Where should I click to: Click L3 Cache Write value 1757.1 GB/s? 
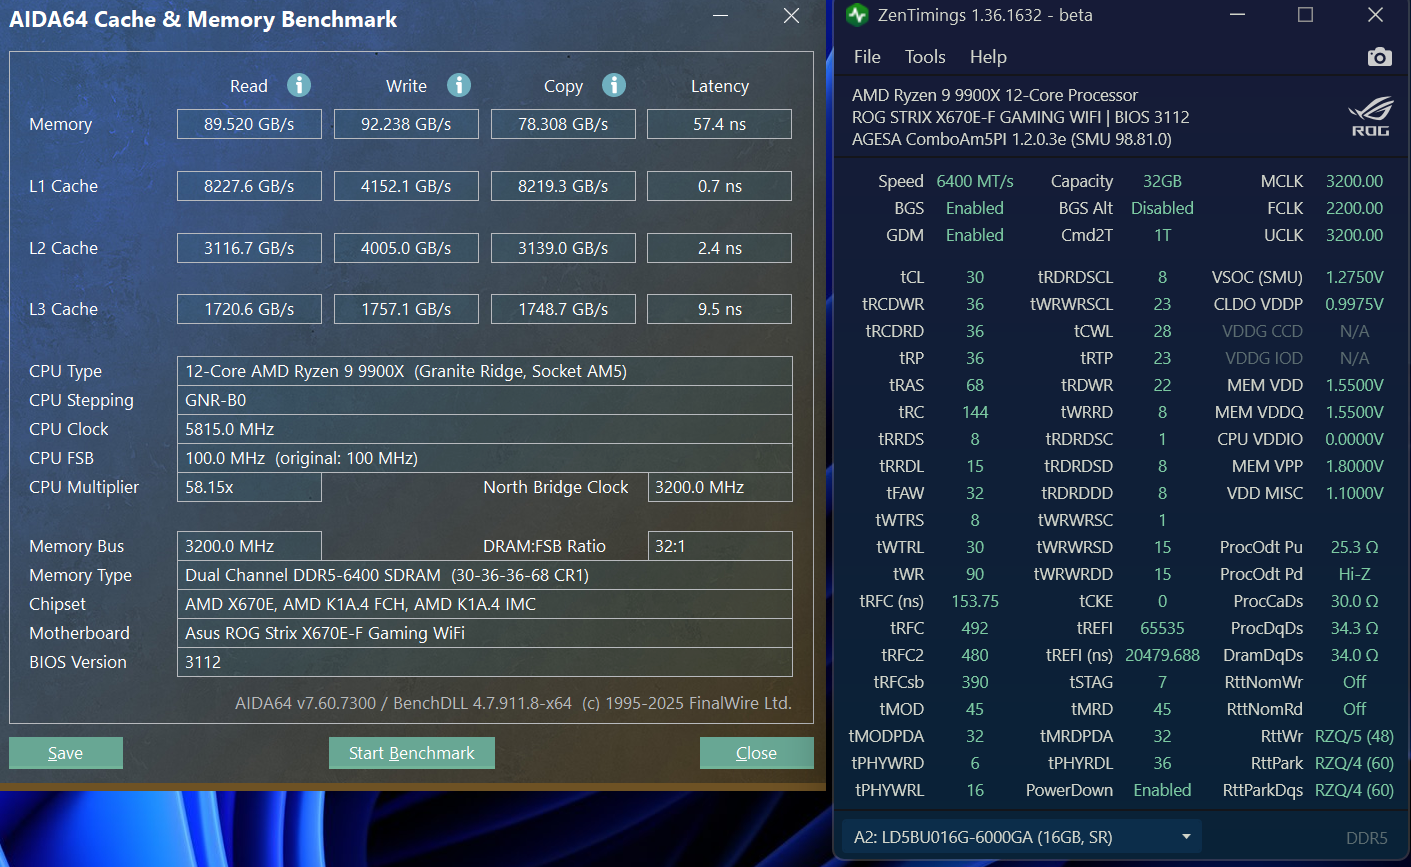pos(406,309)
